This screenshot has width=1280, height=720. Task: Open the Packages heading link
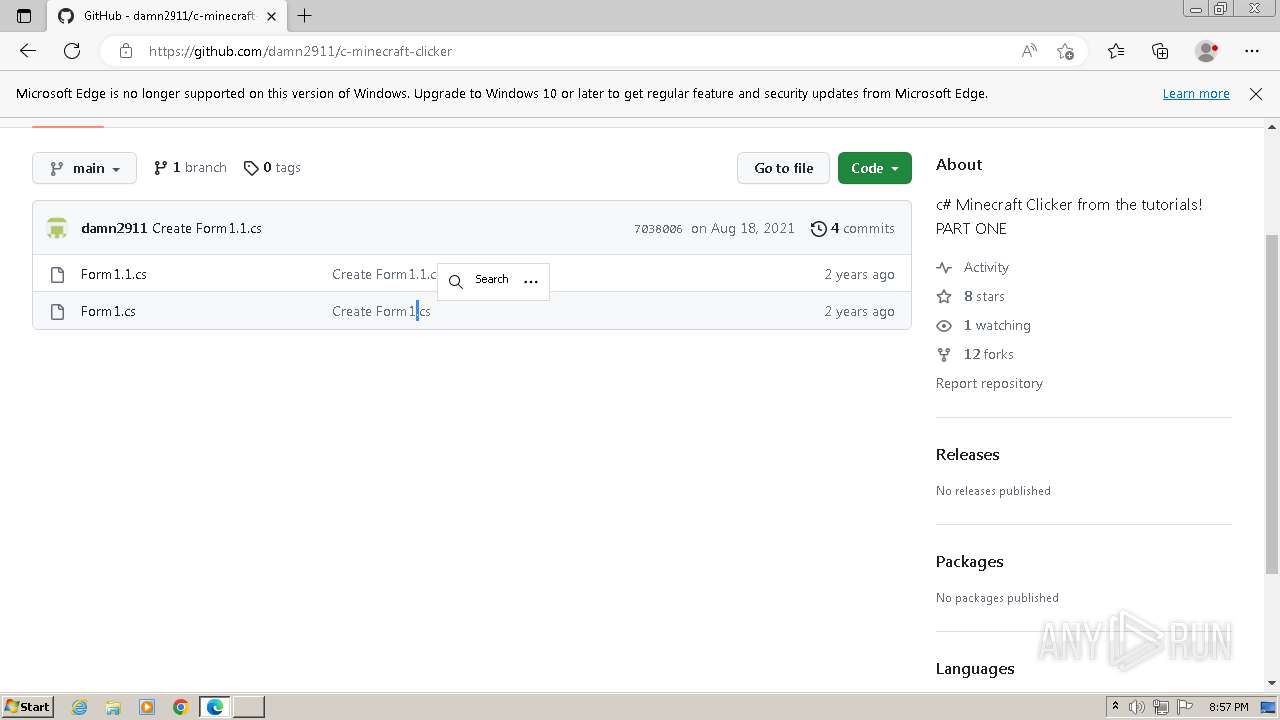(969, 561)
